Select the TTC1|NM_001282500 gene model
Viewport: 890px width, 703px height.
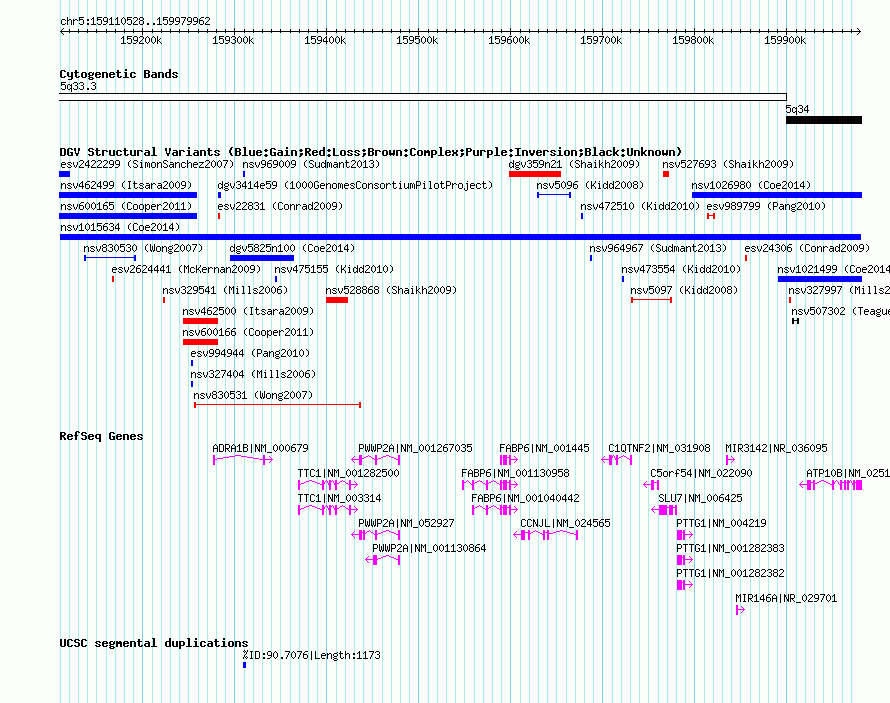pos(328,485)
